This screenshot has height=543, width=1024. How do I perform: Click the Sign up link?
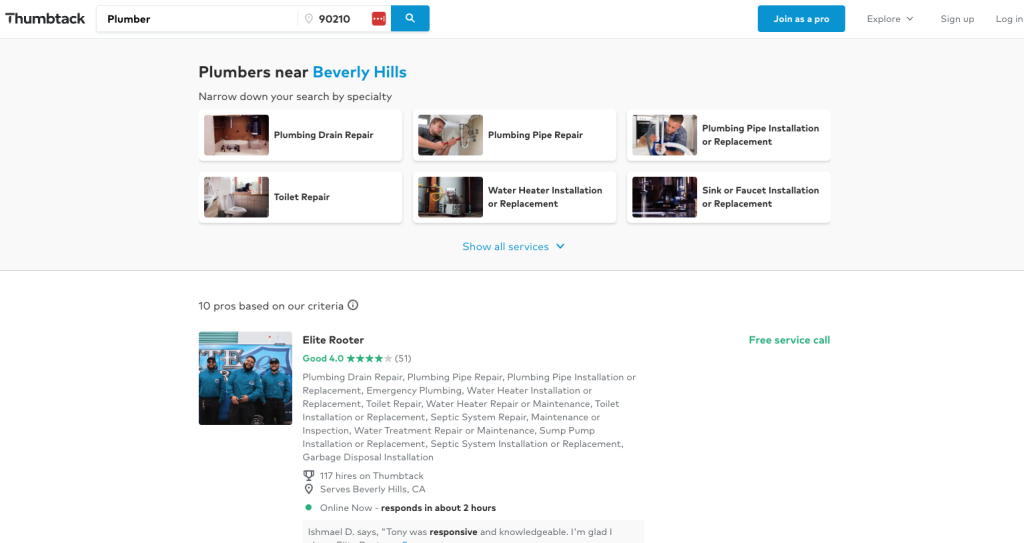pyautogui.click(x=957, y=19)
